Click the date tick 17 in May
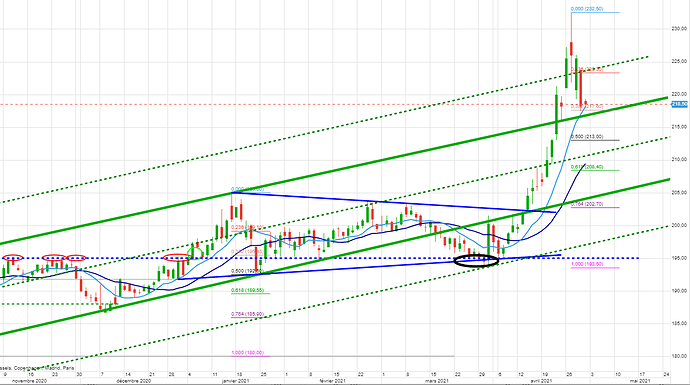Image resolution: width=690 pixels, height=385 pixels. click(x=642, y=374)
